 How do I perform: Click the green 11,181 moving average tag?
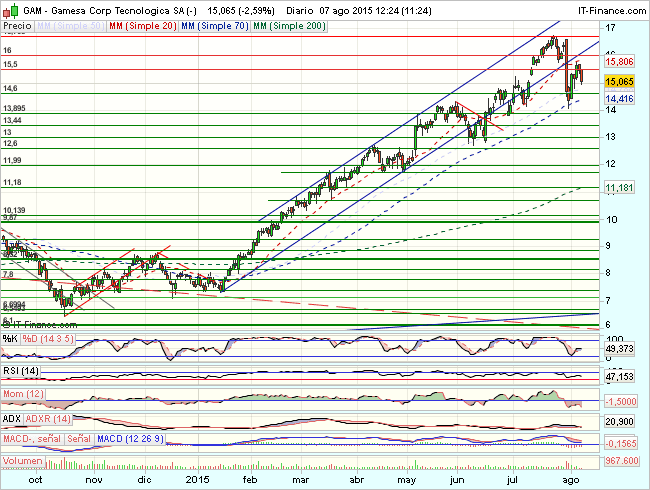click(619, 188)
